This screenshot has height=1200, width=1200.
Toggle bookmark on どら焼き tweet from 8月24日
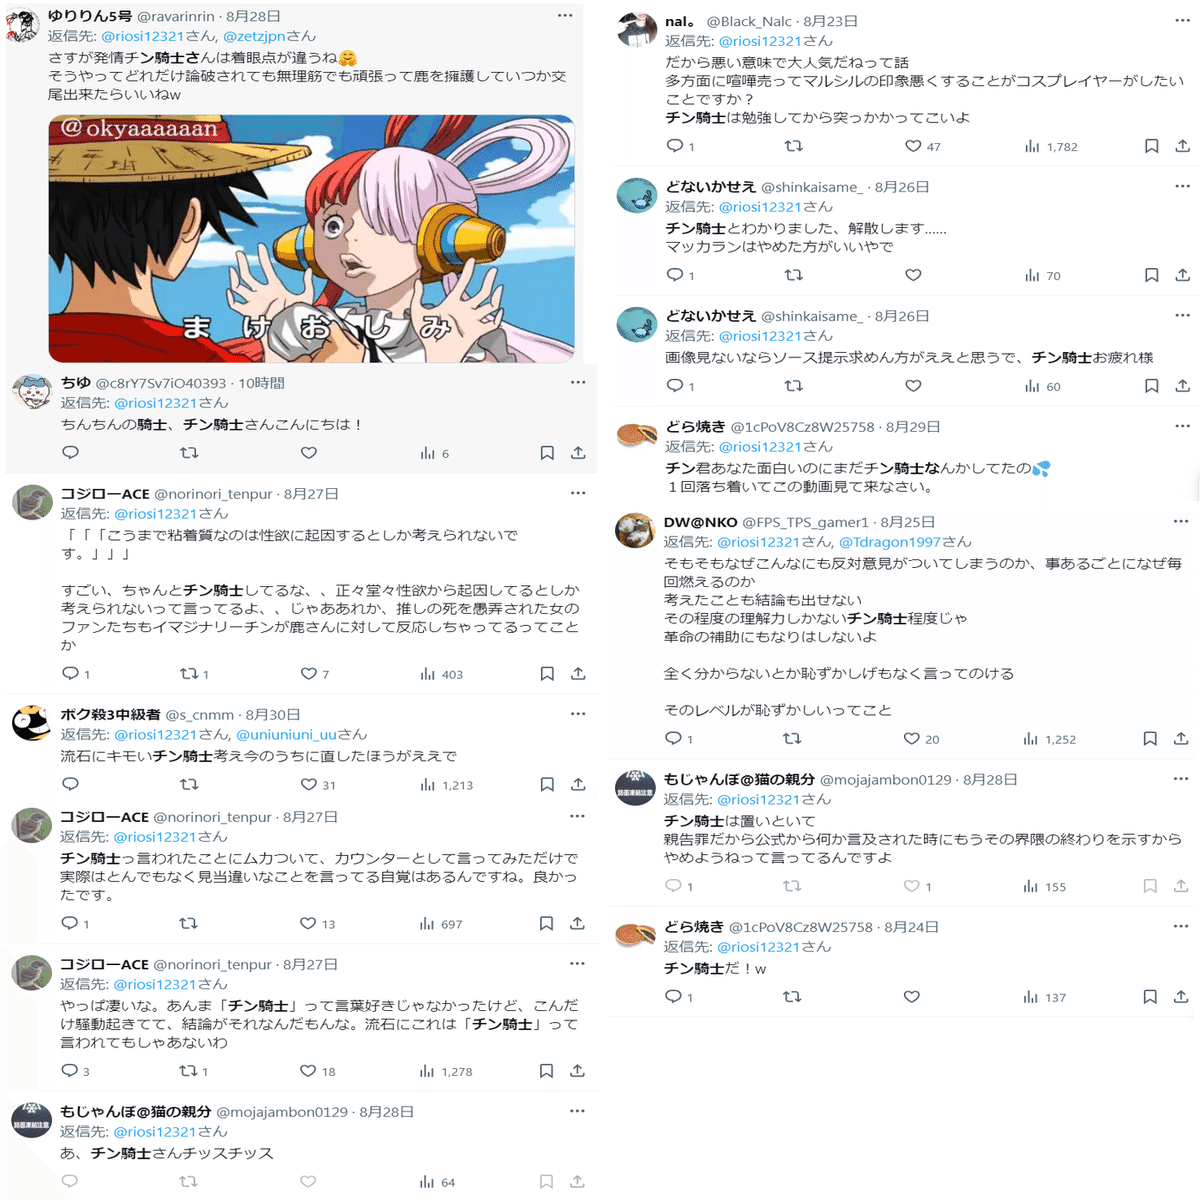click(x=1150, y=997)
